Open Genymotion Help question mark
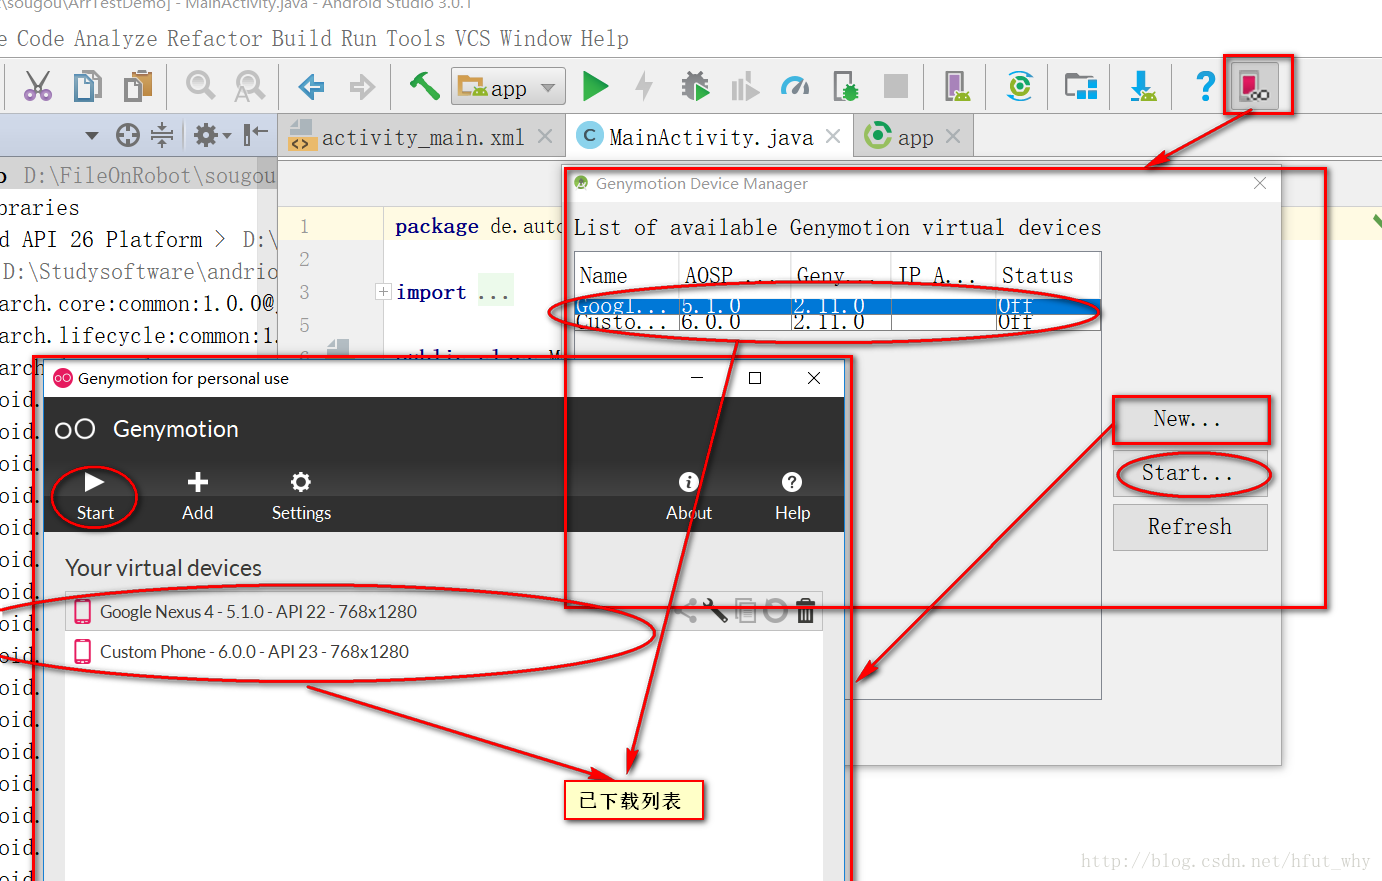Viewport: 1382px width, 881px height. click(x=792, y=497)
